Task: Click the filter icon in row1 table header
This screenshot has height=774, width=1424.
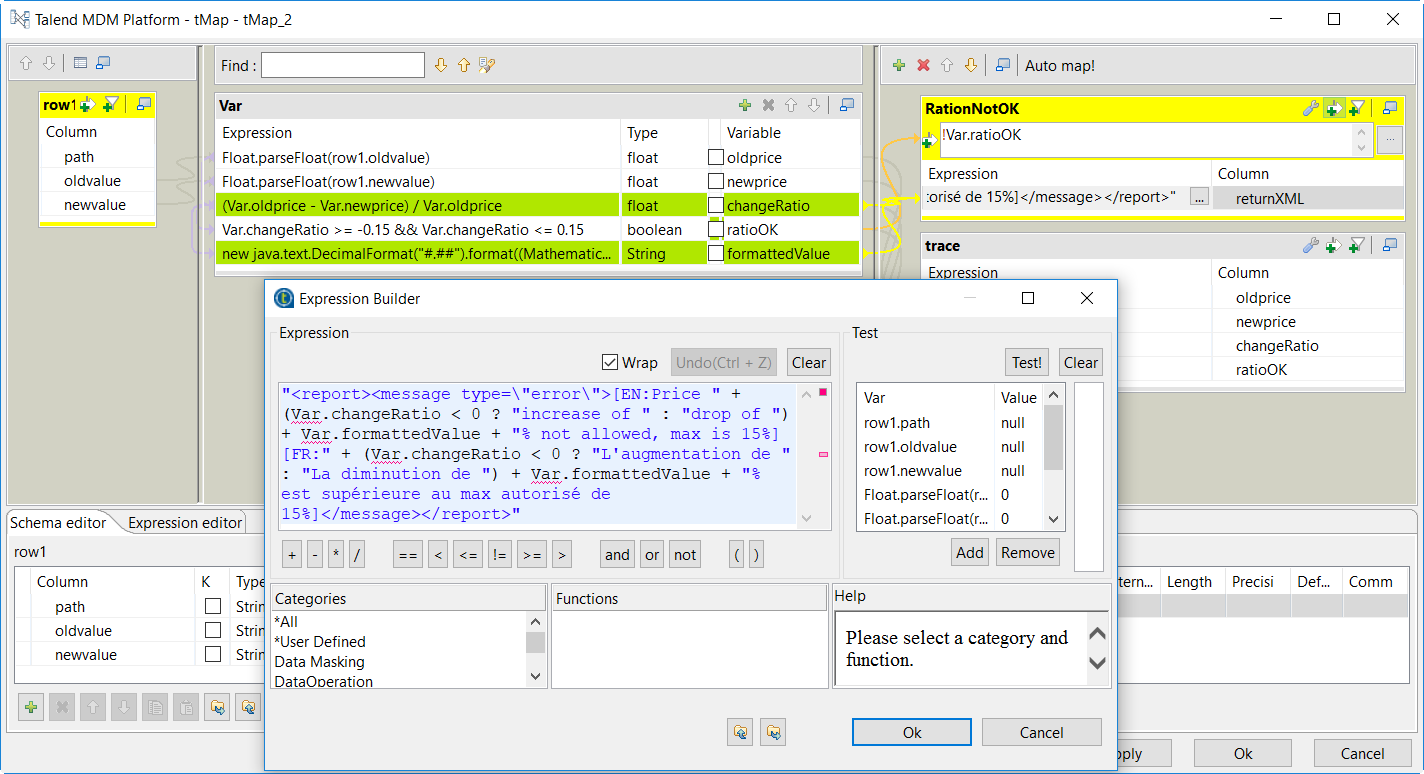Action: click(x=111, y=104)
